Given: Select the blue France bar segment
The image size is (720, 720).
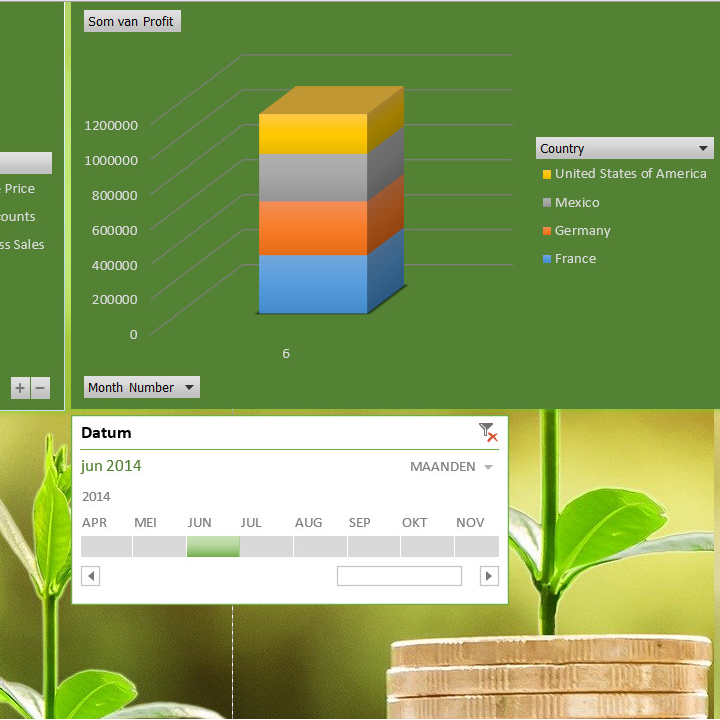Looking at the screenshot, I should click(312, 284).
